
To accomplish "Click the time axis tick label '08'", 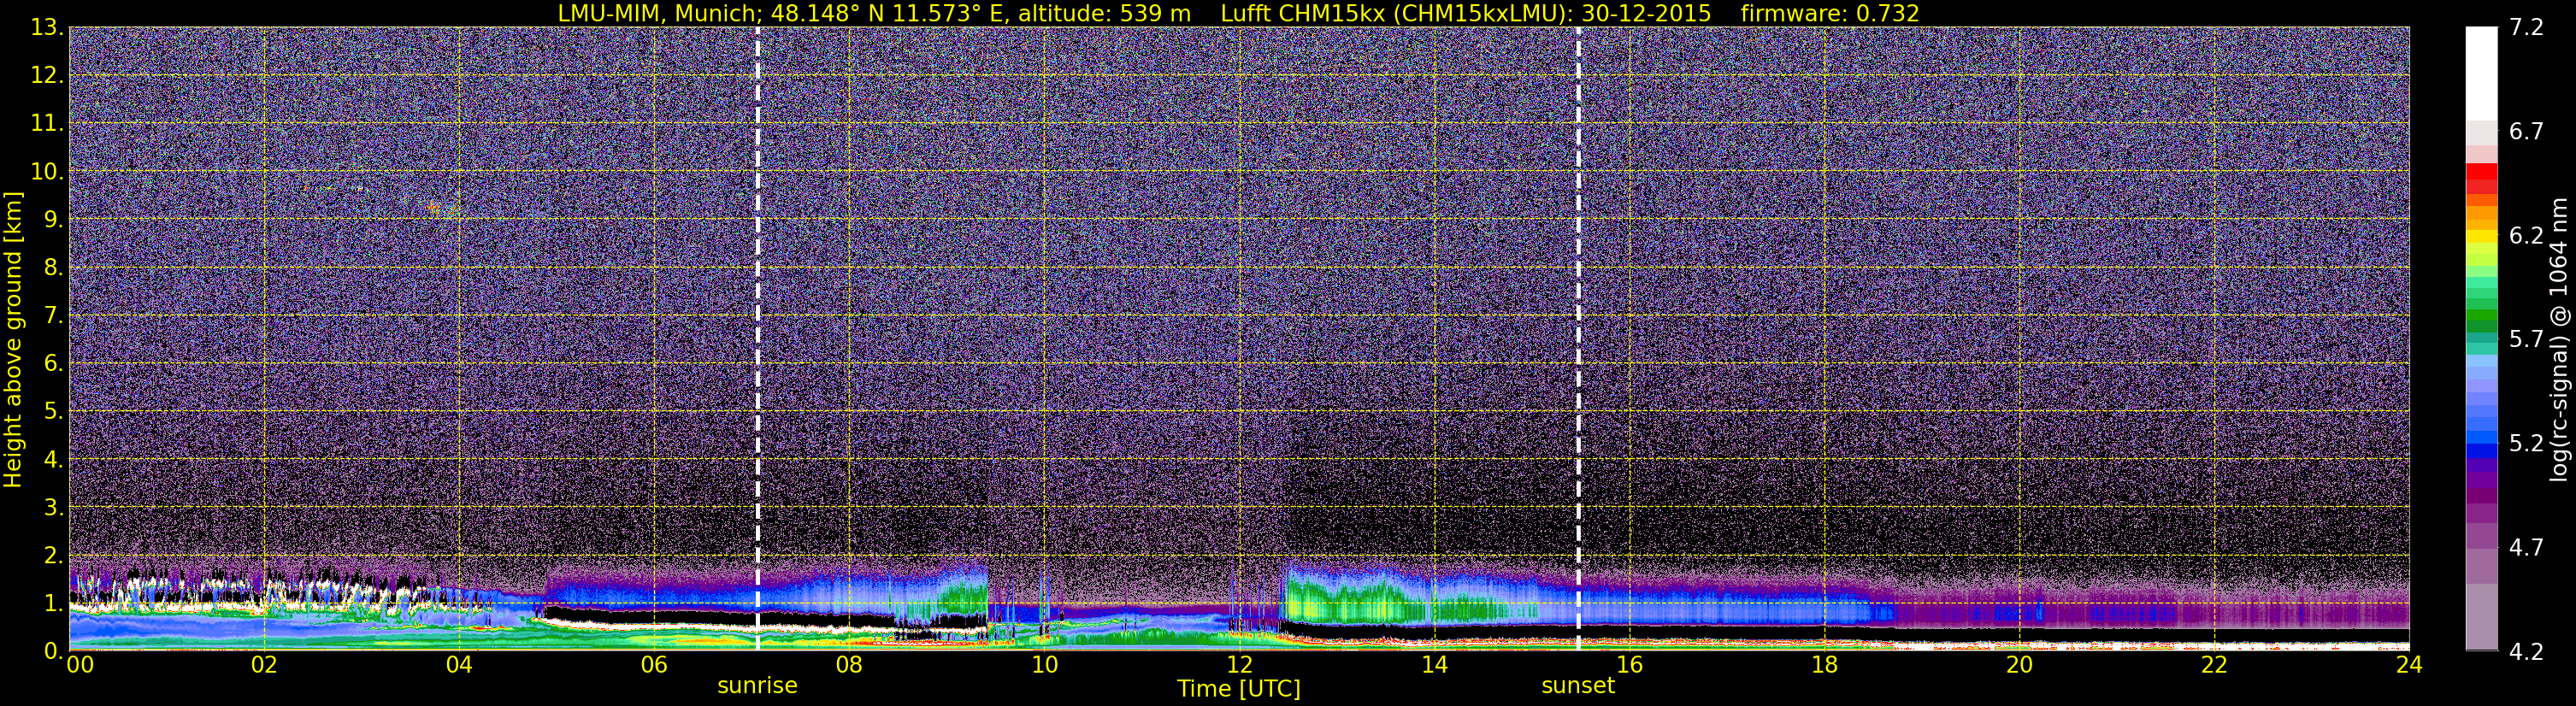I will point(849,665).
